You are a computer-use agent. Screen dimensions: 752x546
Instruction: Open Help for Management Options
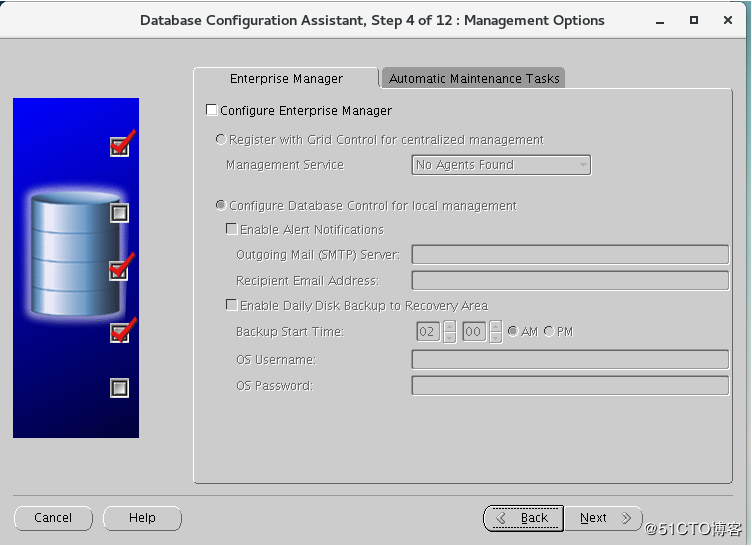pos(142,518)
